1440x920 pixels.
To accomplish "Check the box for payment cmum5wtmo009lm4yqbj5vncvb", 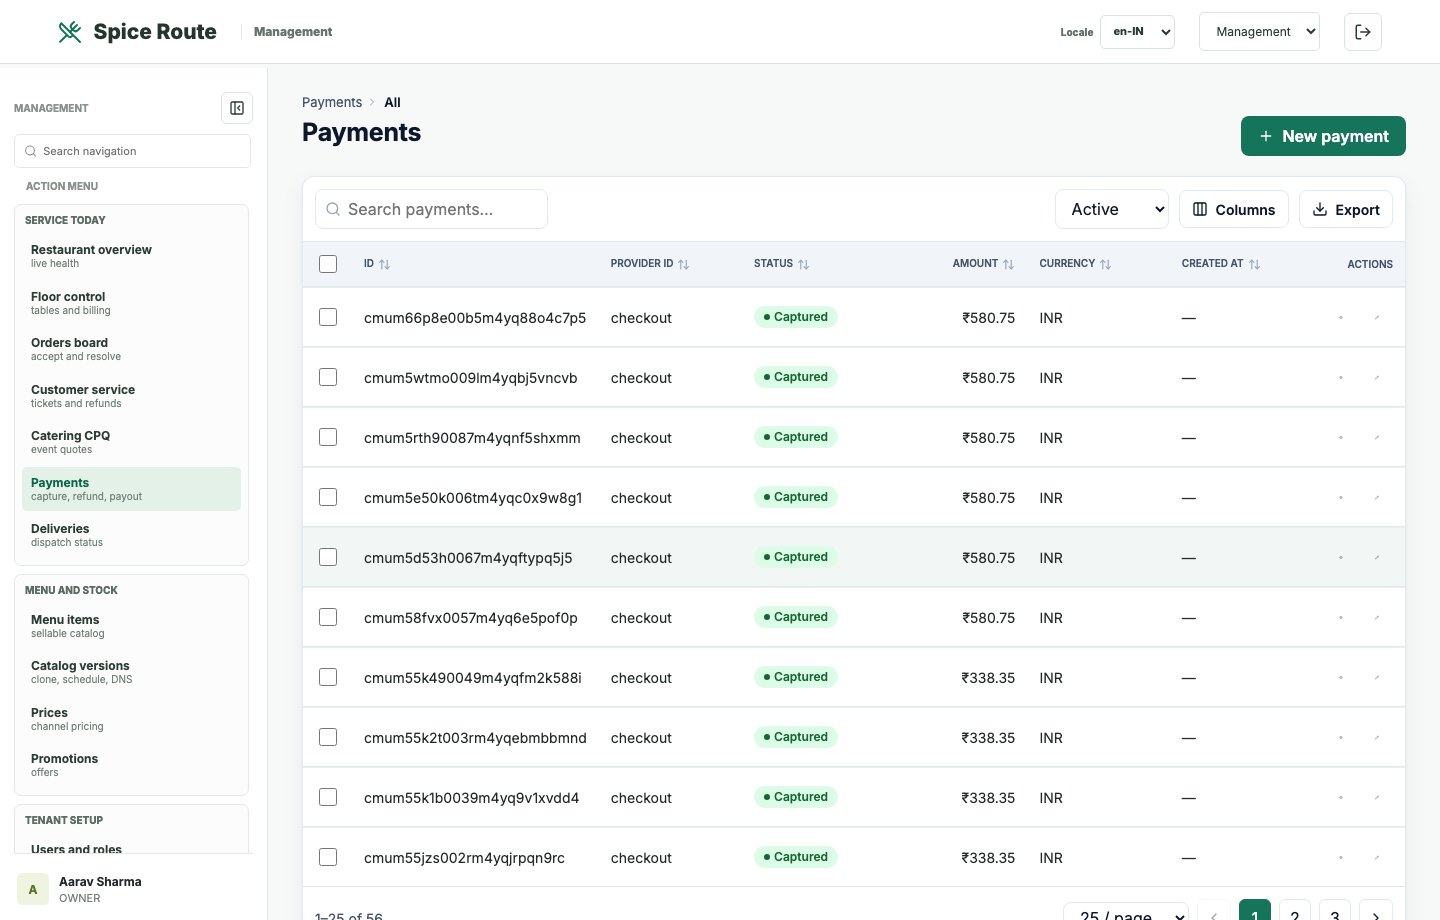I will pyautogui.click(x=328, y=377).
